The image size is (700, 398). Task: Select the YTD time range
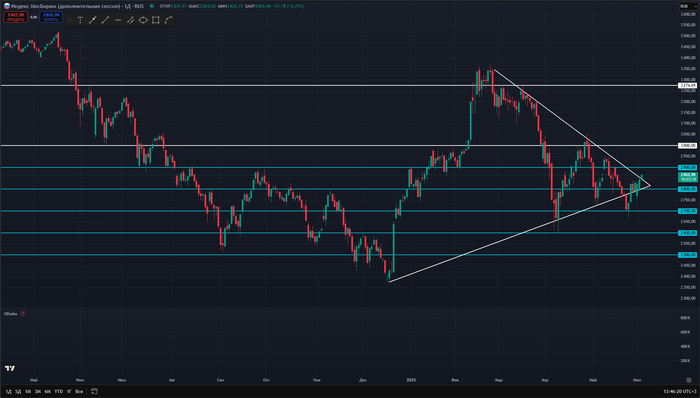pyautogui.click(x=58, y=391)
